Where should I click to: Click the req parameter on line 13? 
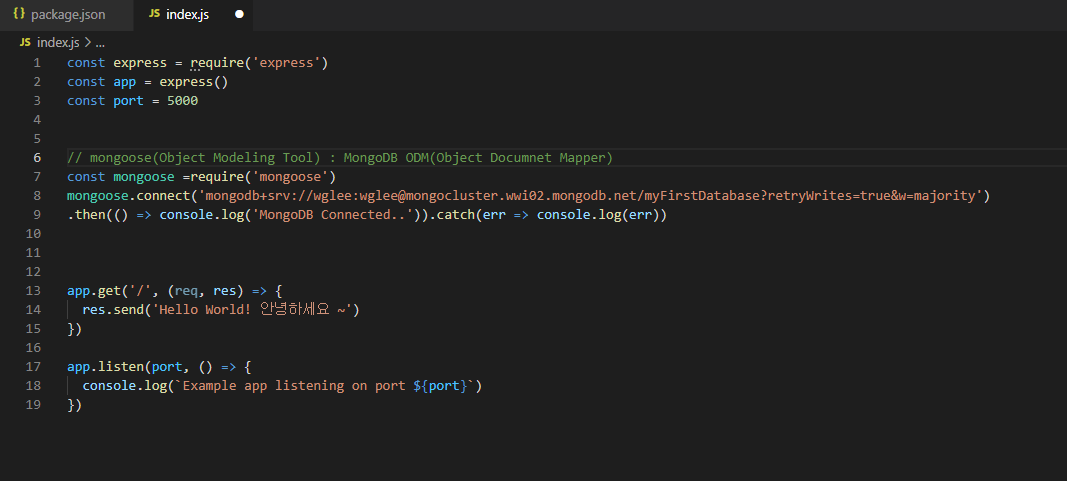pyautogui.click(x=186, y=291)
